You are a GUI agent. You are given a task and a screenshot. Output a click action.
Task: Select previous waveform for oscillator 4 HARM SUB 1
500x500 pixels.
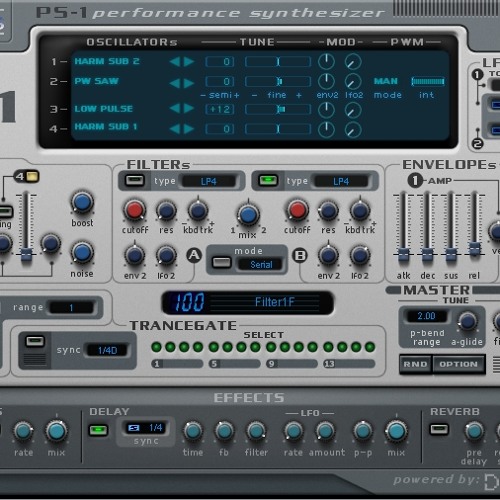tap(175, 129)
